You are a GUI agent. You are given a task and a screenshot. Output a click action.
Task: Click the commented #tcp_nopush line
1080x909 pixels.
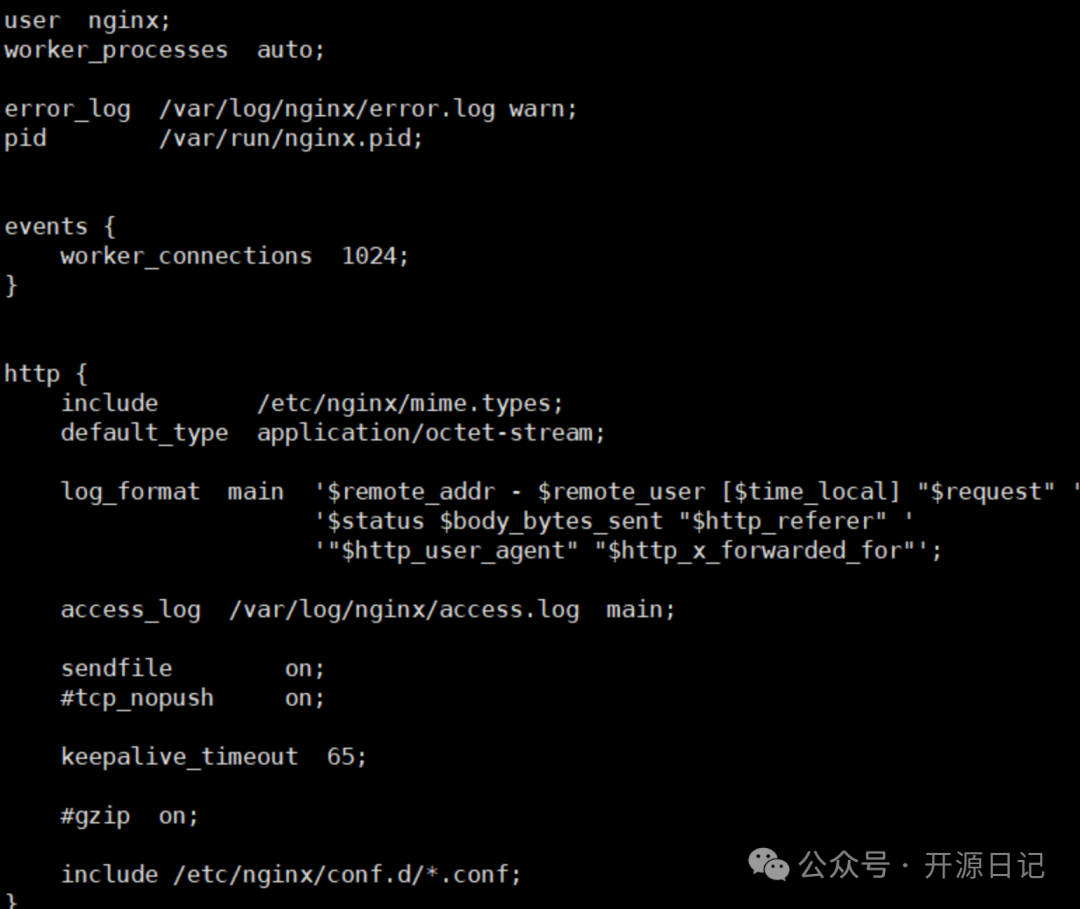pos(192,698)
